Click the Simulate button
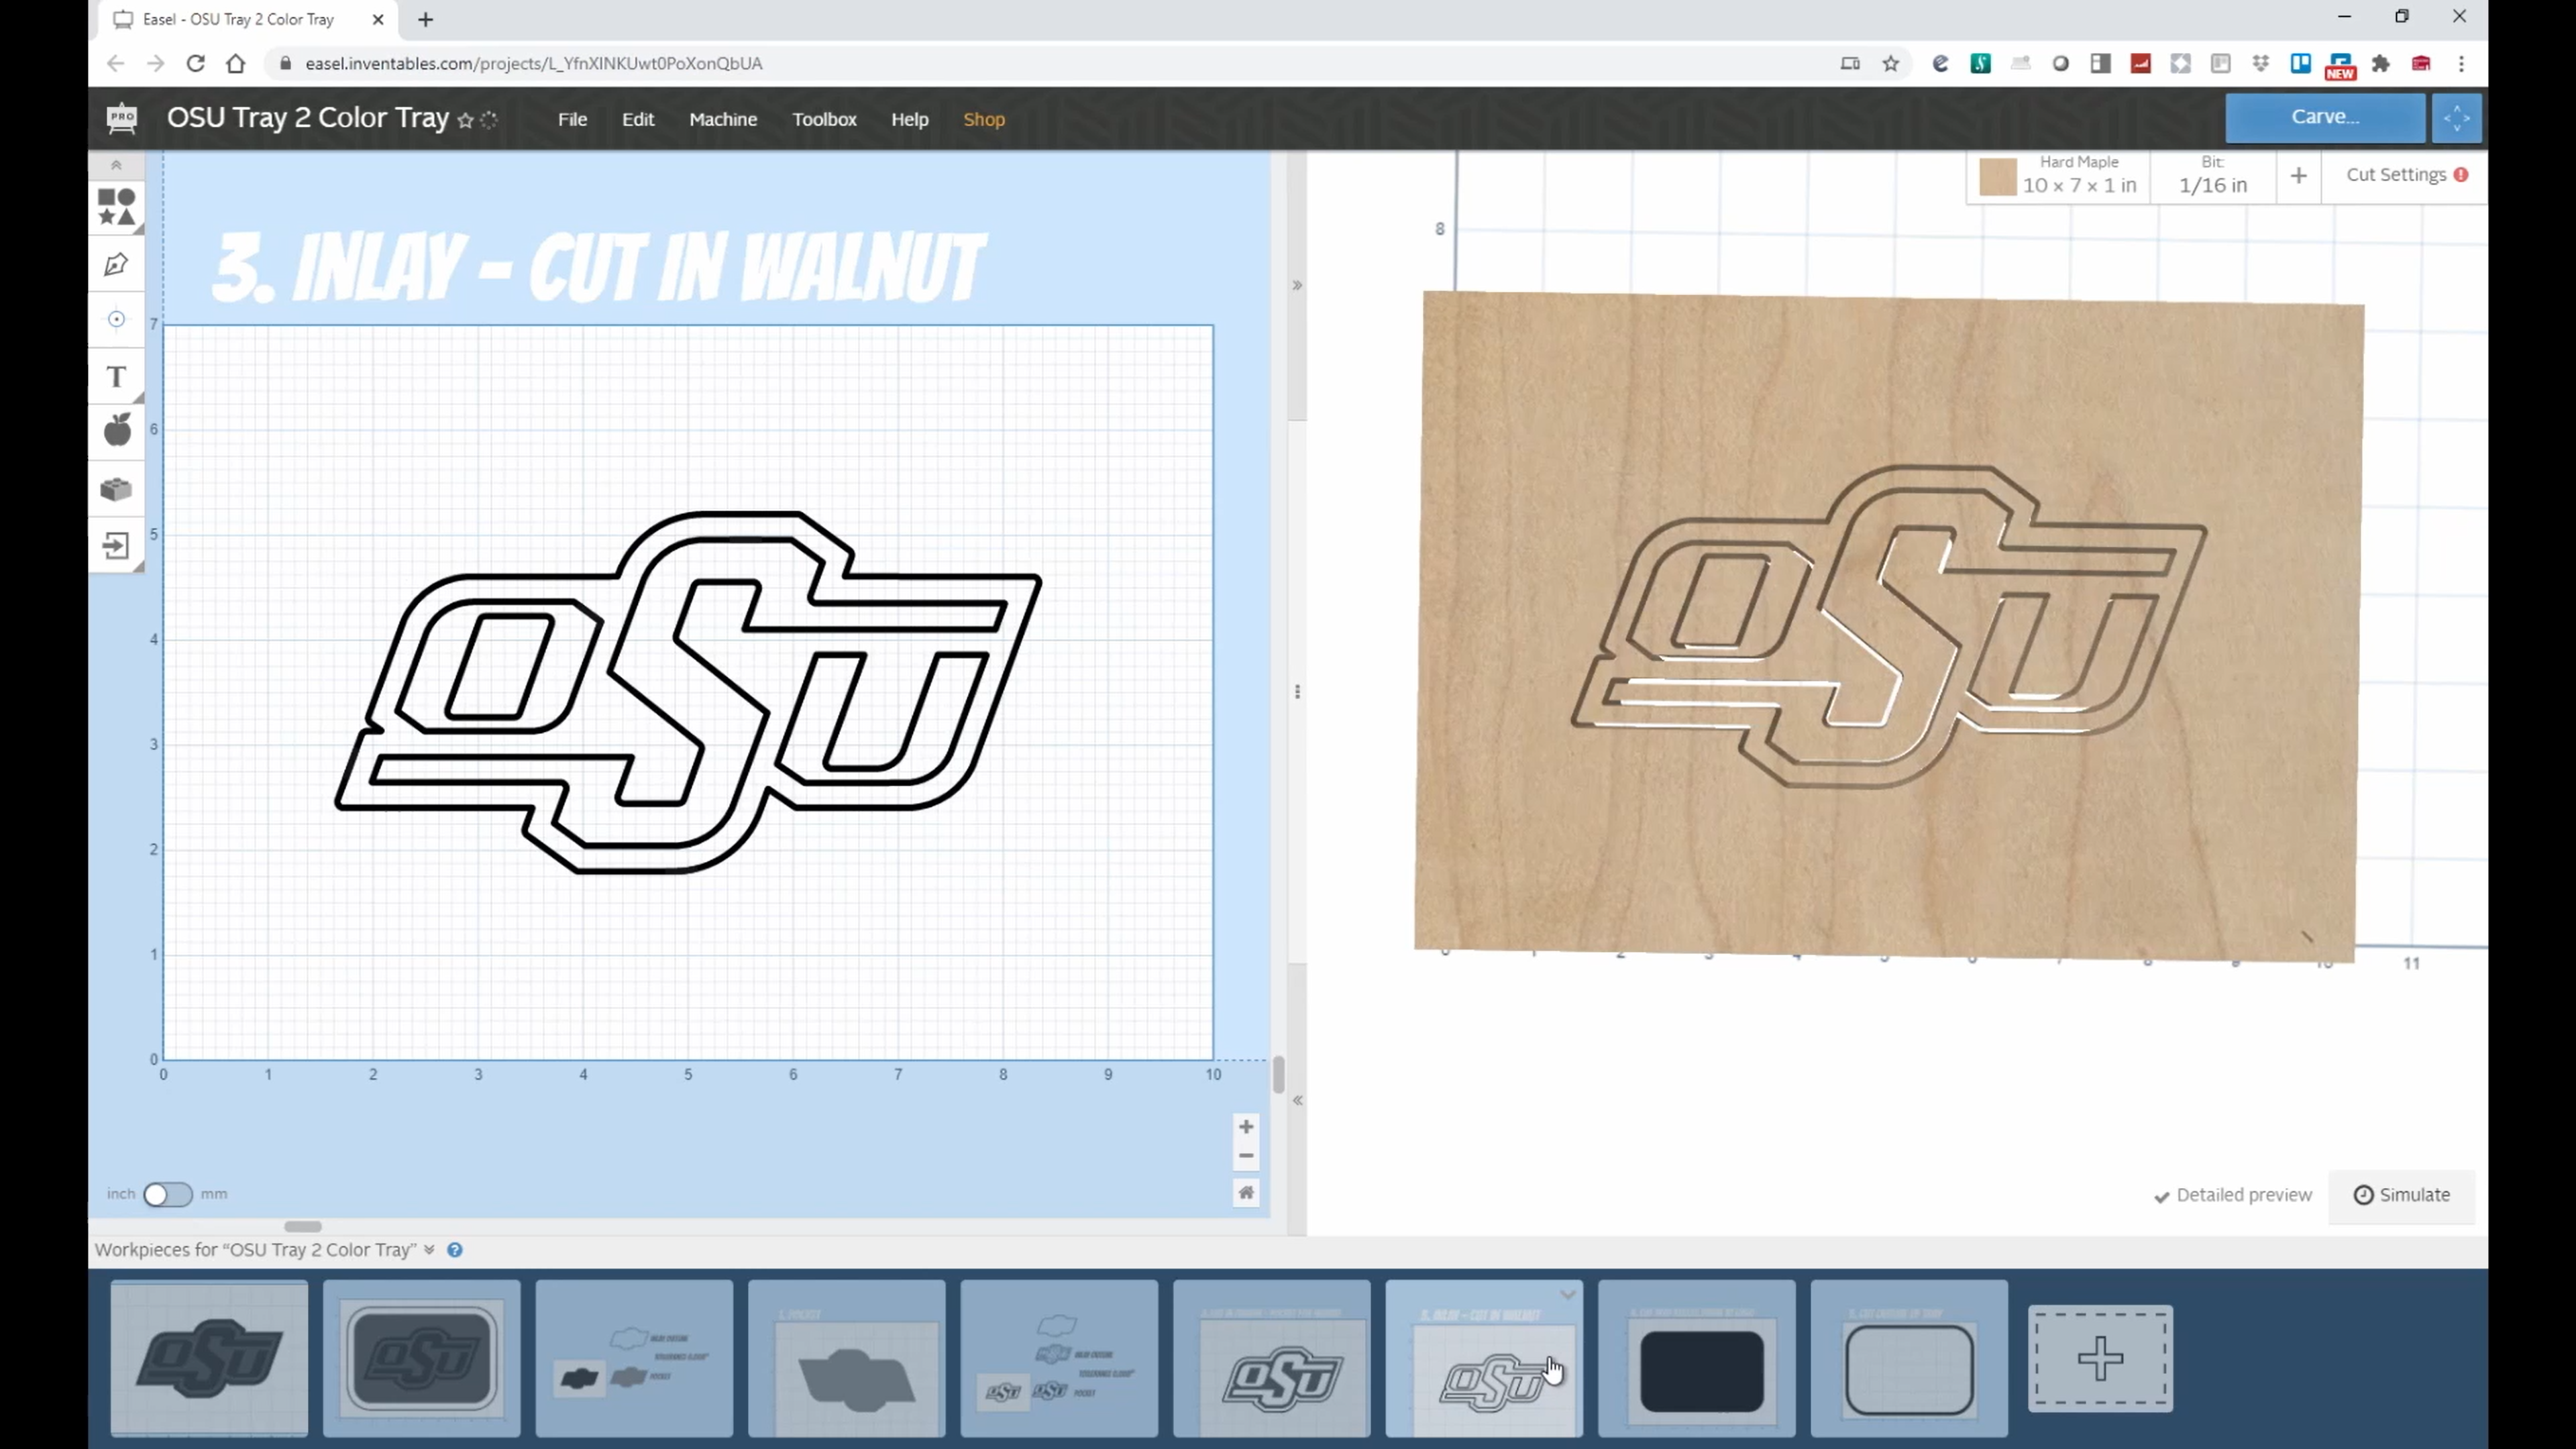Screen dimensions: 2576x1449 (2401, 1195)
